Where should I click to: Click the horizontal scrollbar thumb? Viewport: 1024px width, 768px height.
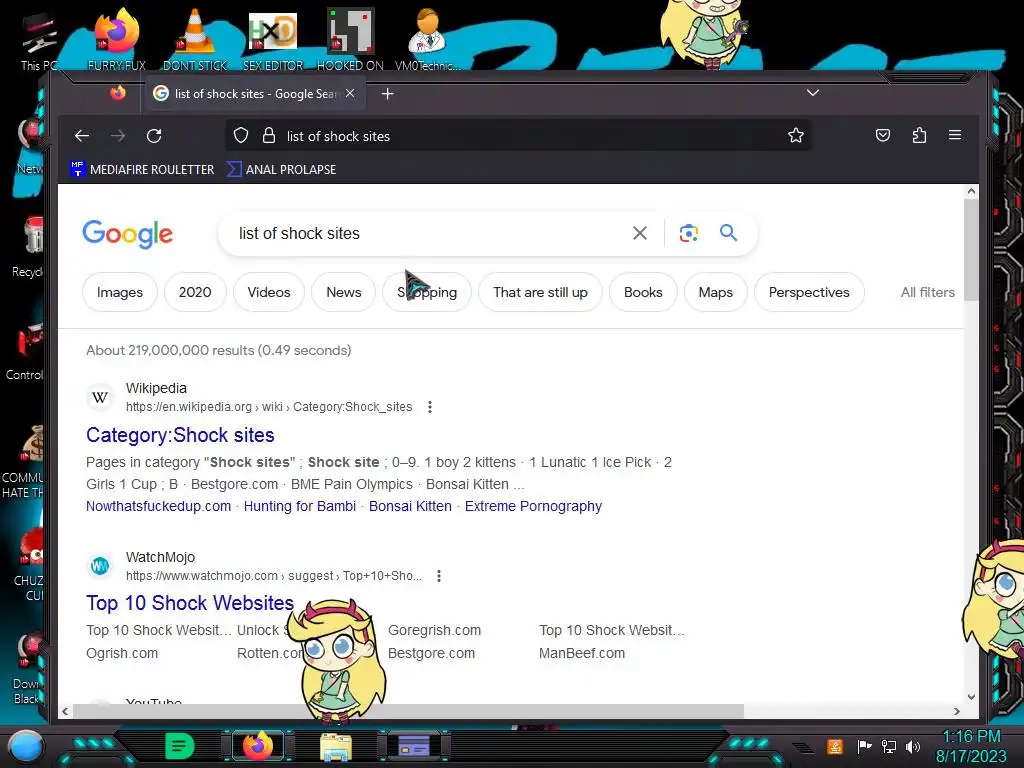[x=408, y=711]
